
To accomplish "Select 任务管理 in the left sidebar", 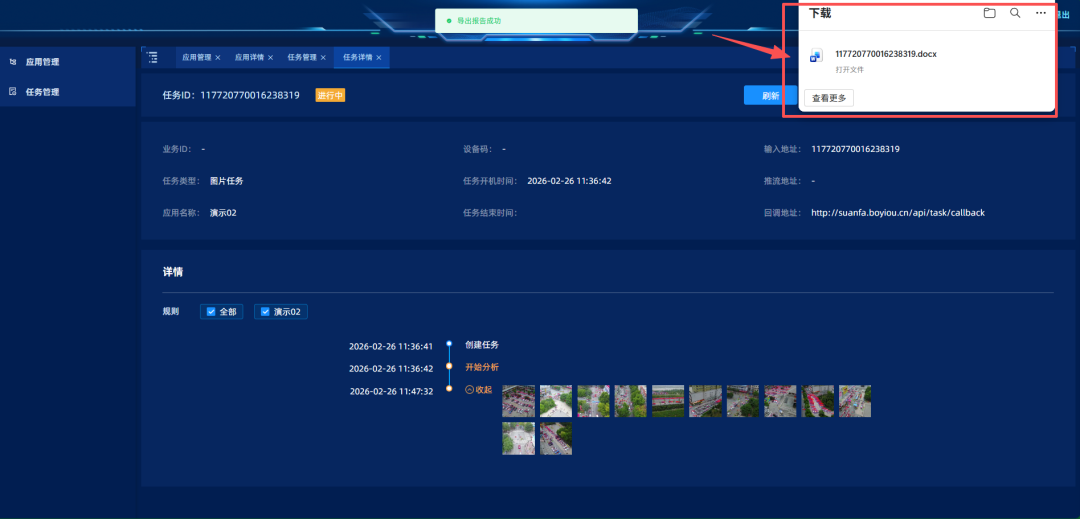I will tap(42, 92).
